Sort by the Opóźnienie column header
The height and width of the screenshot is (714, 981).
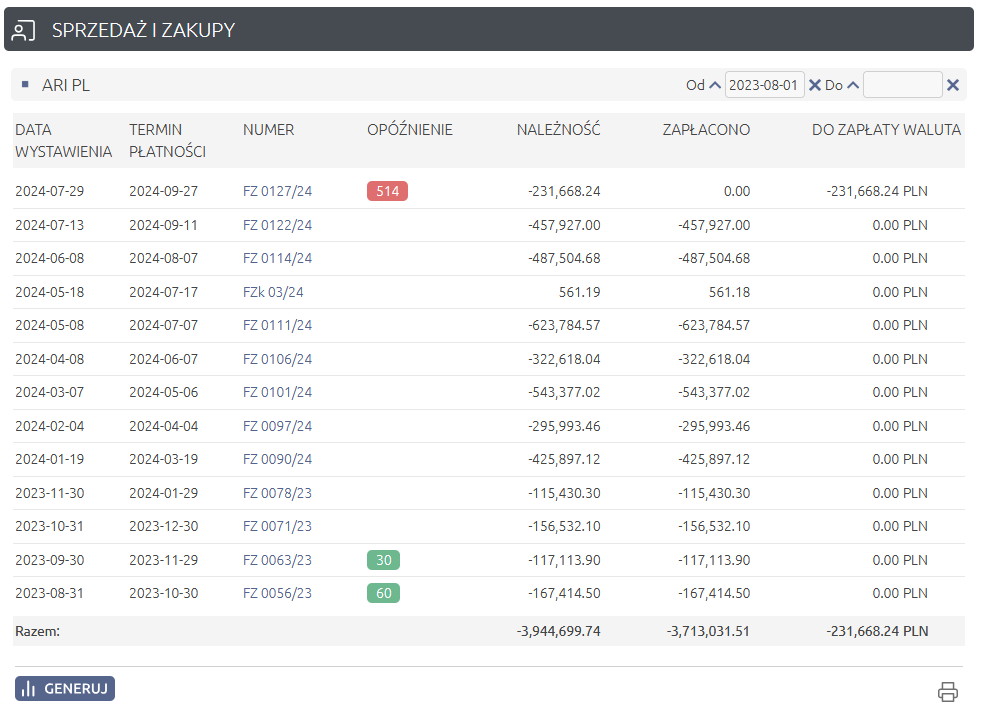coord(410,129)
